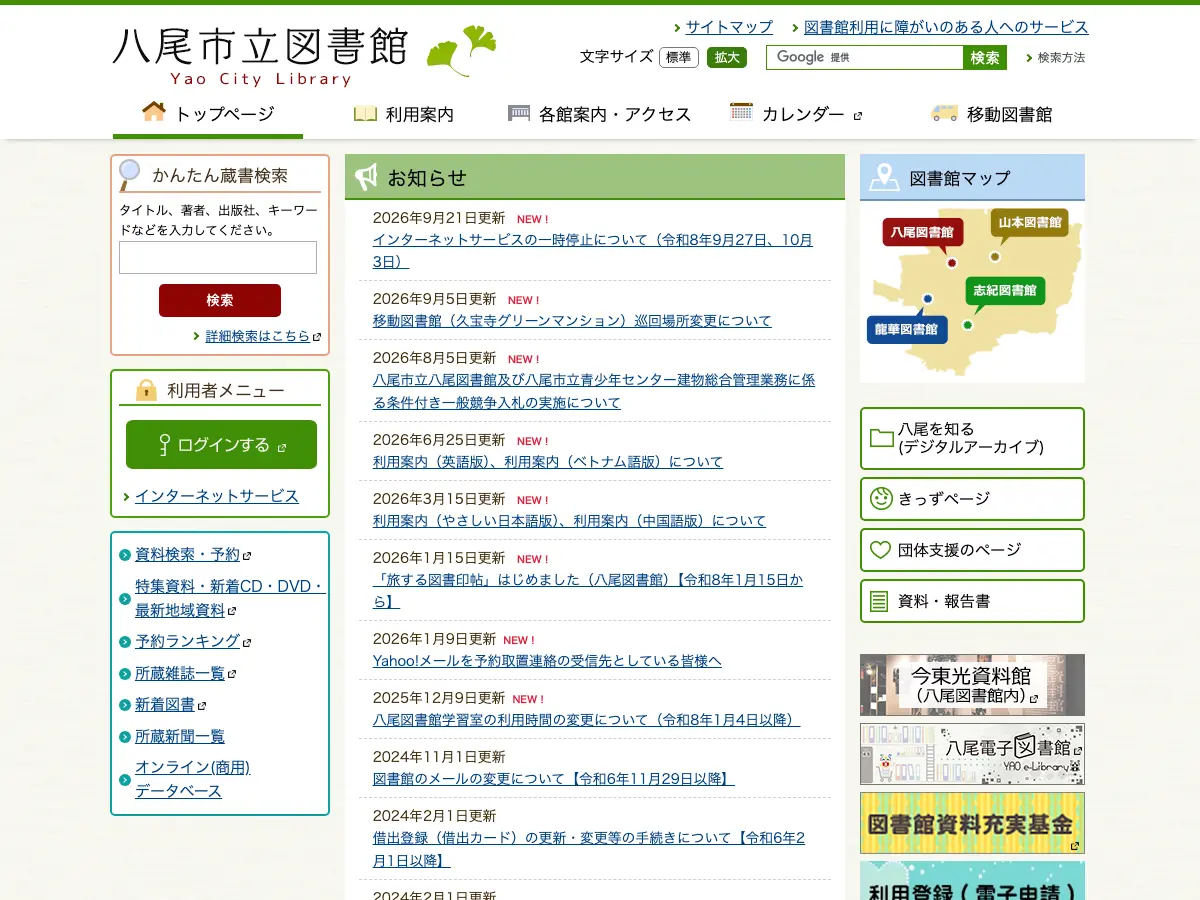
Task: Click the dark red 検索 catalog button
Action: click(x=220, y=300)
